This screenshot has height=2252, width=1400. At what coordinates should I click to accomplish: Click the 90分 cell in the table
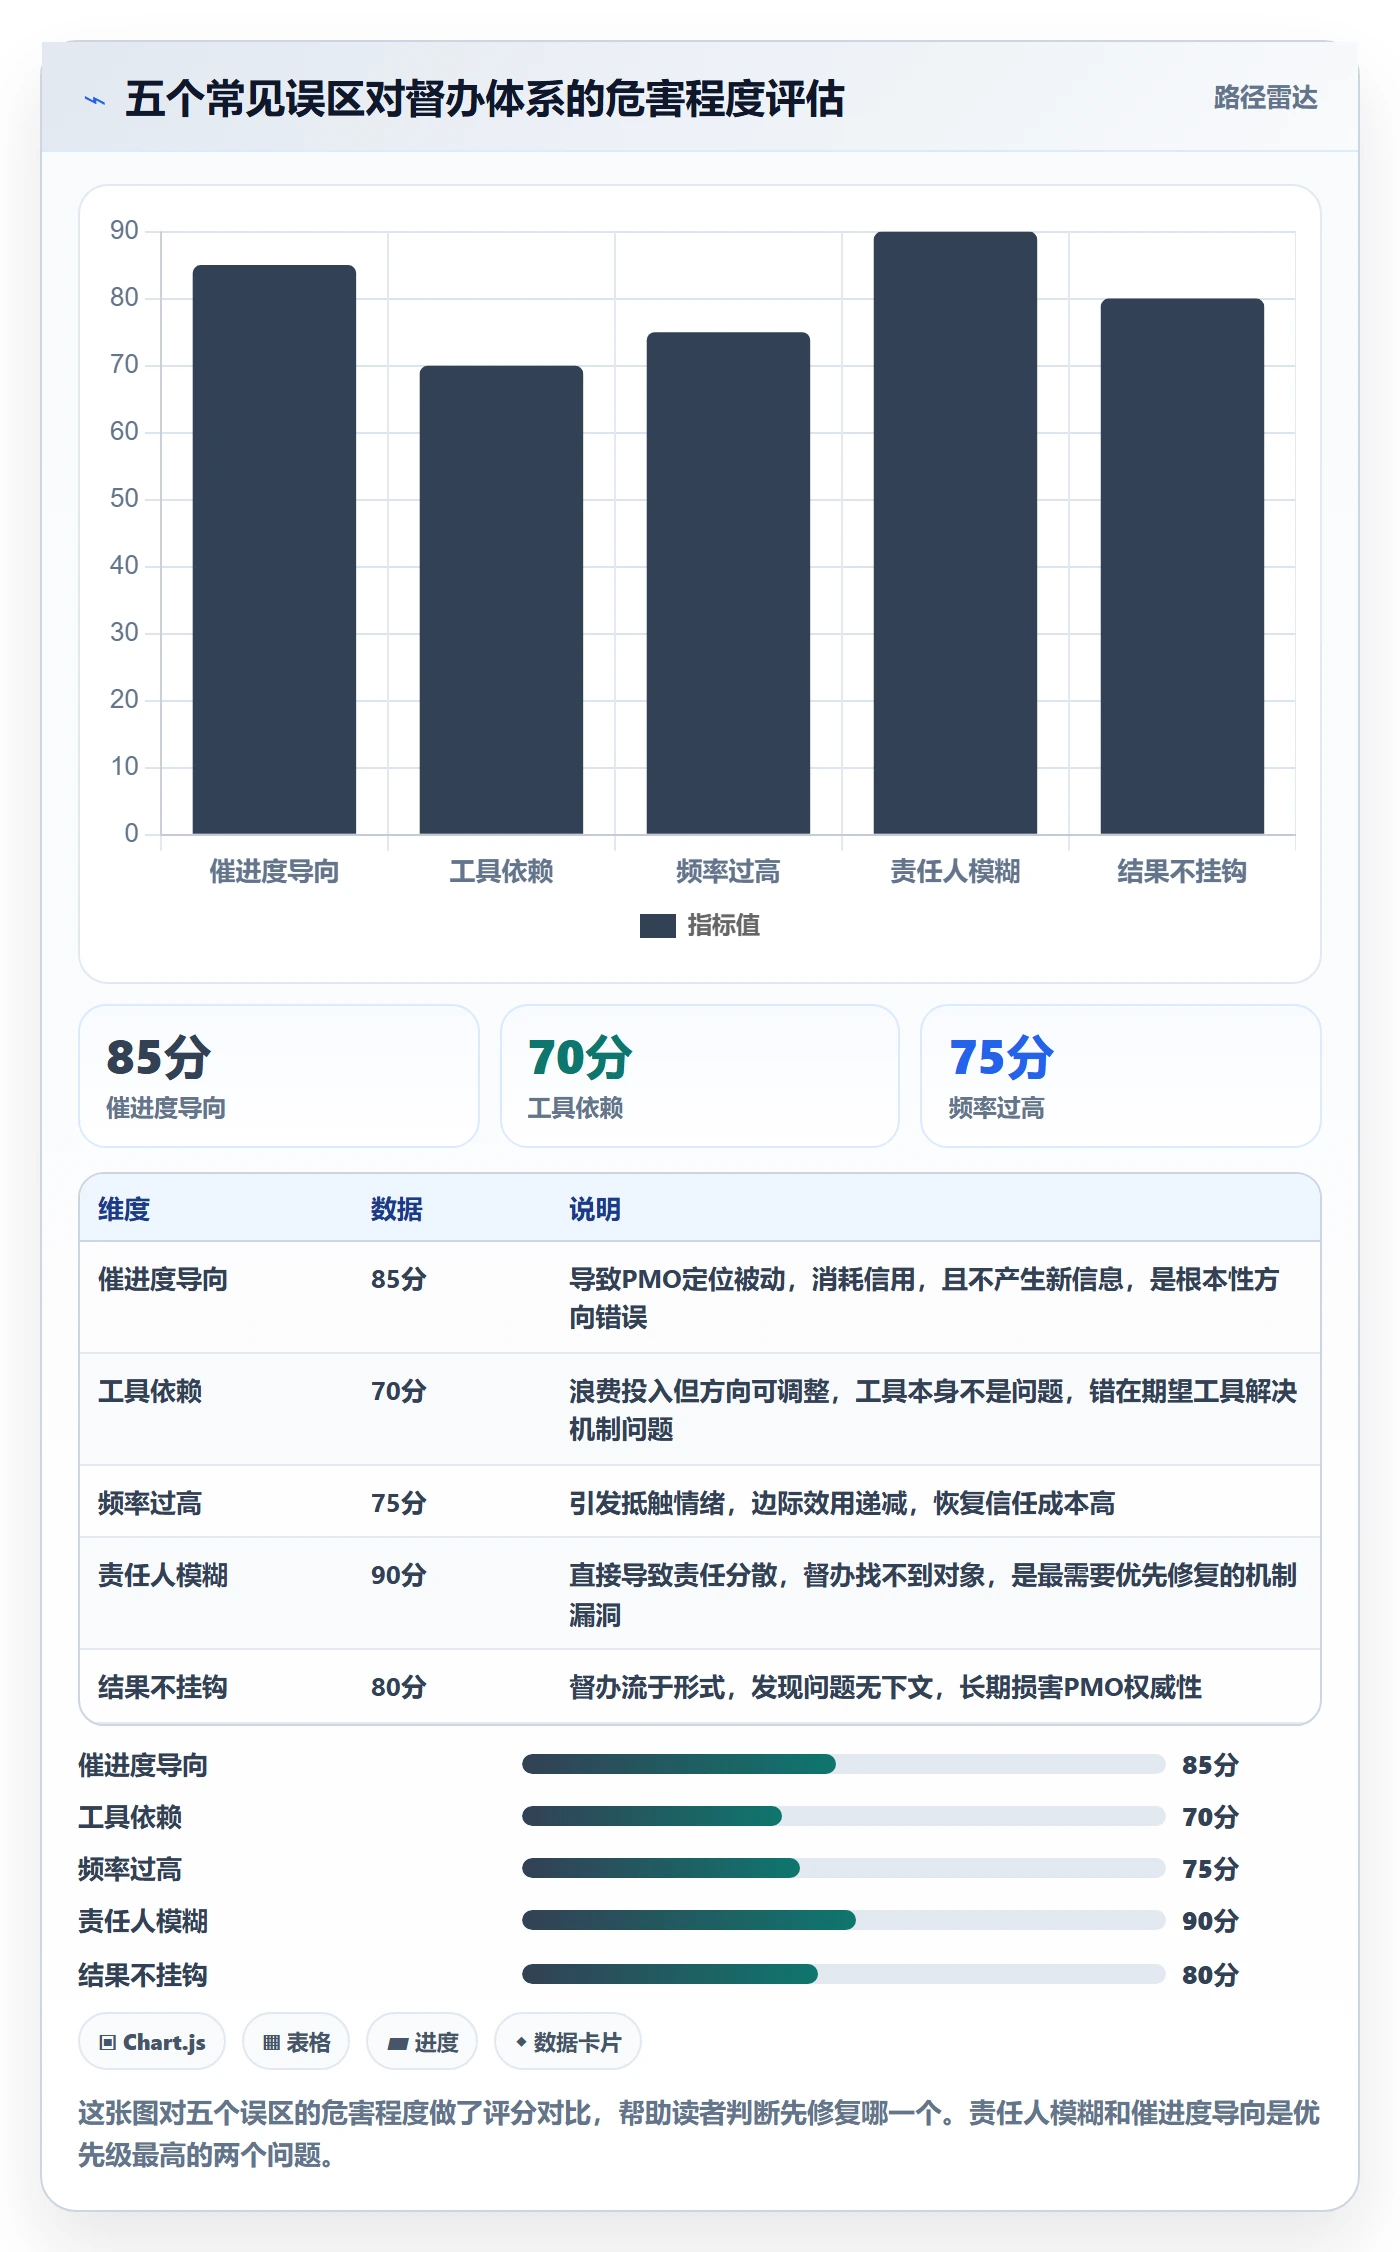coord(399,1575)
